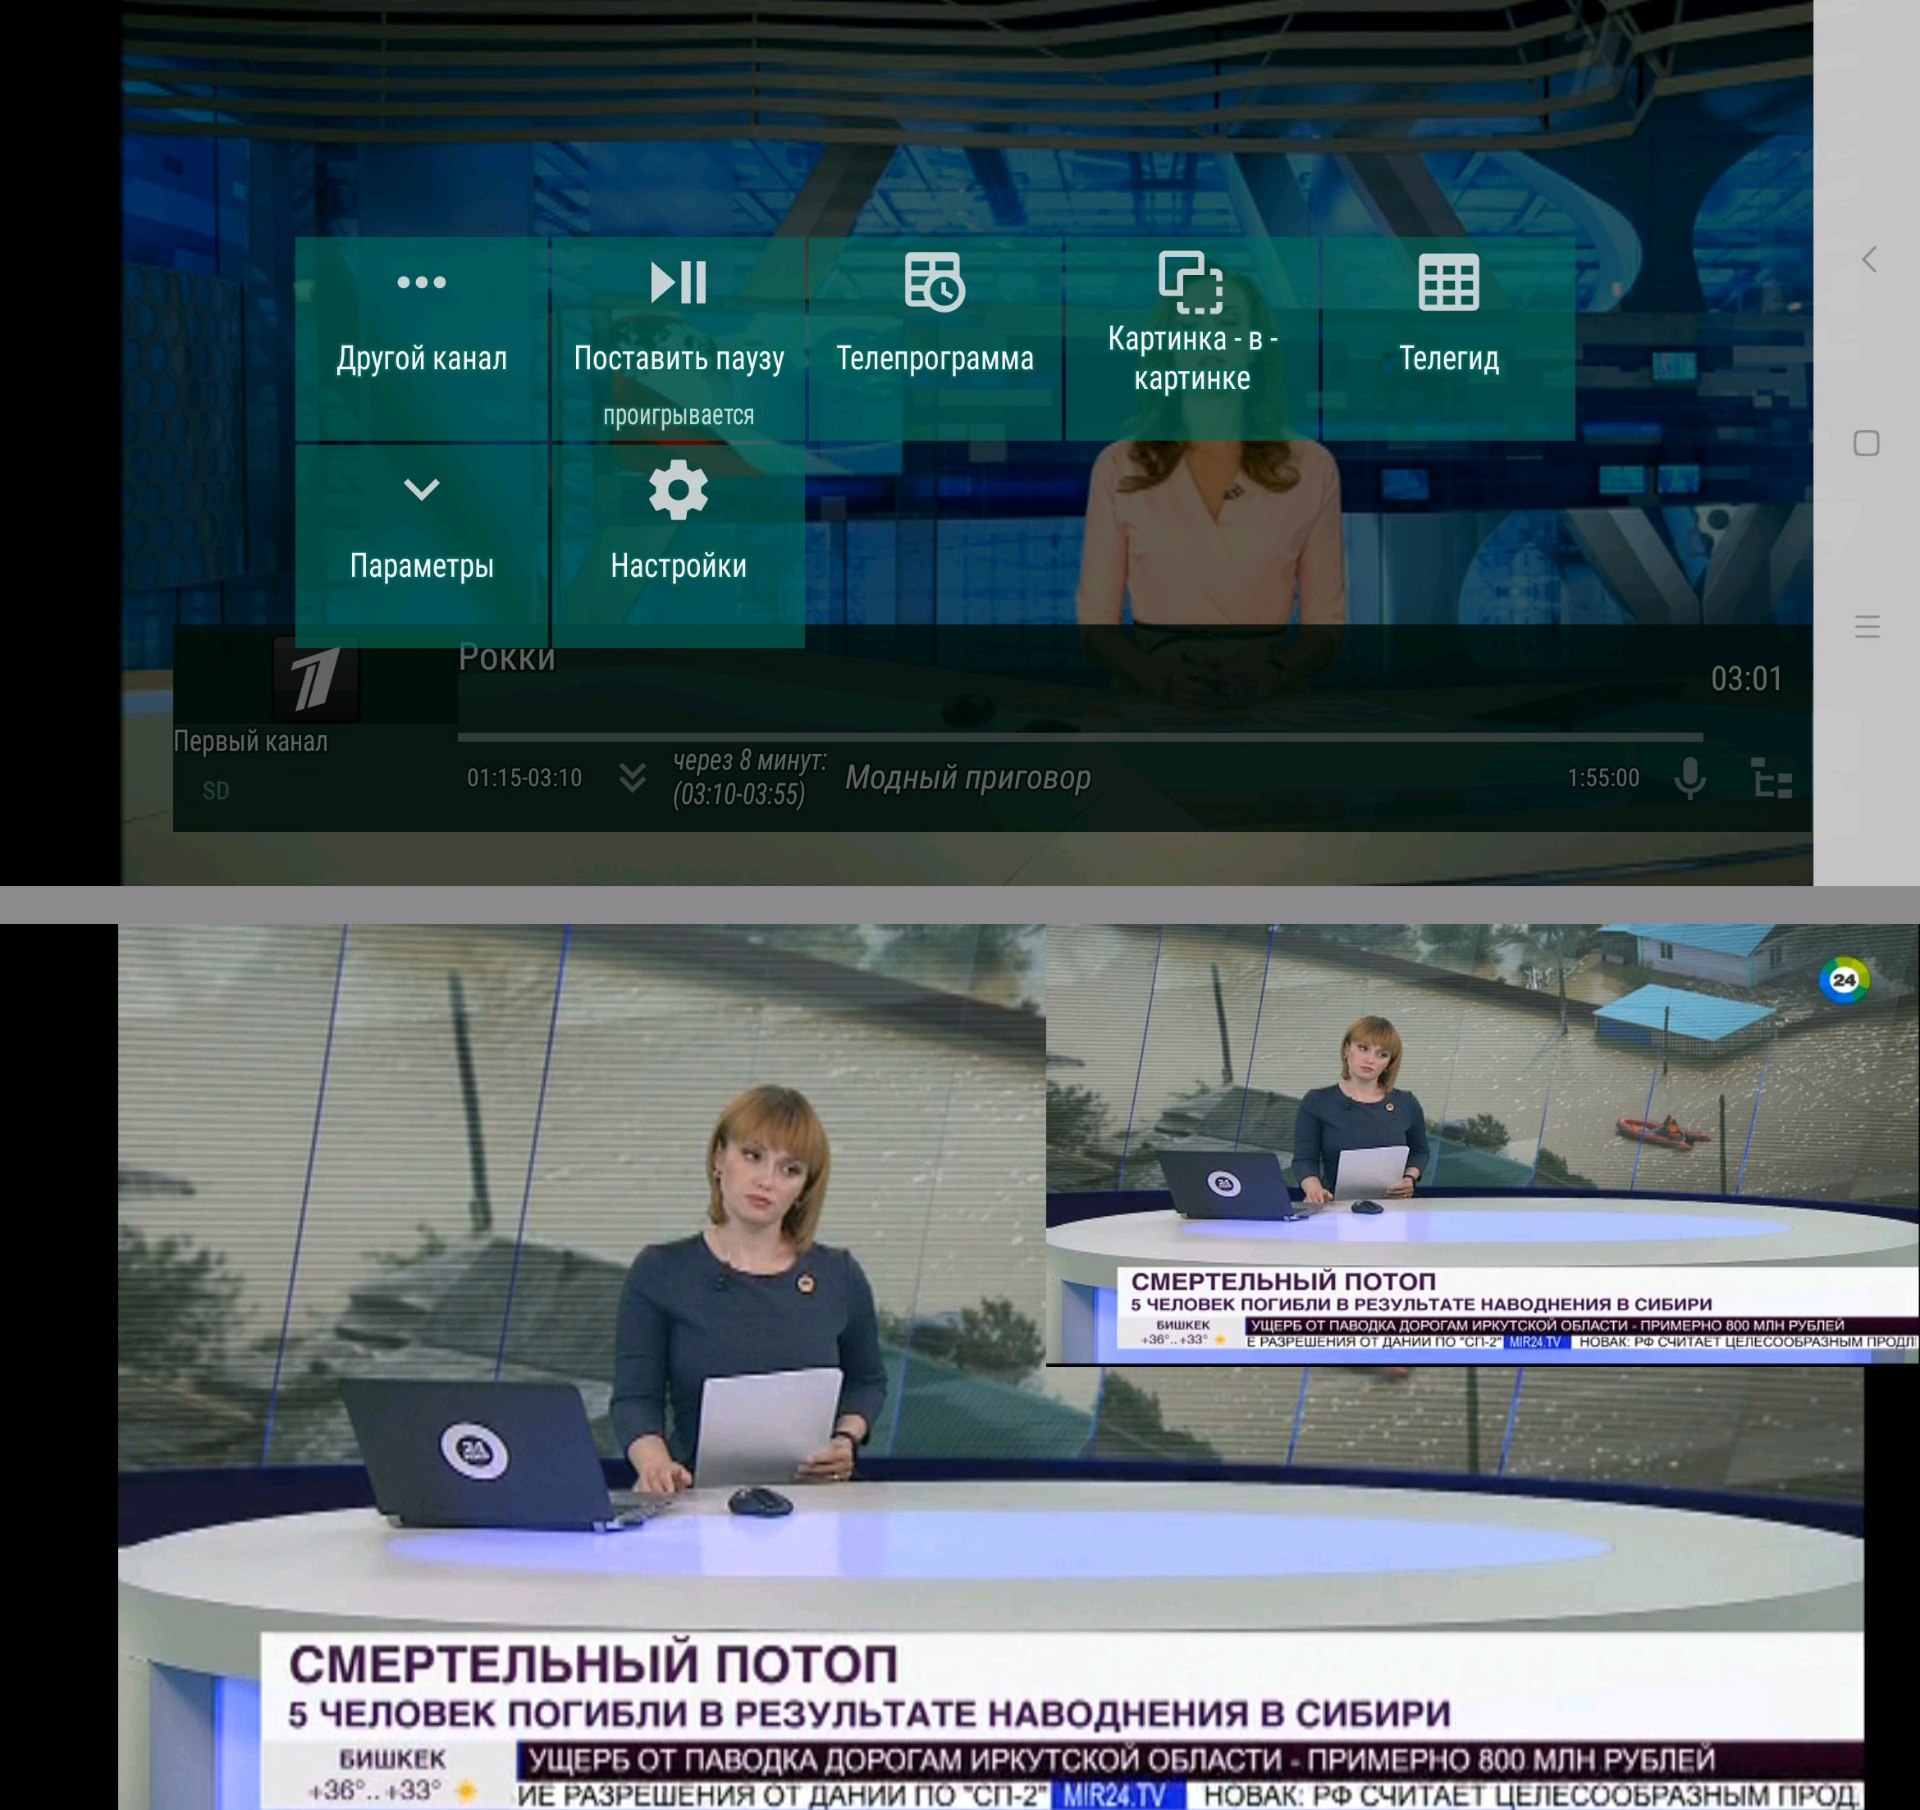Viewport: 1920px width, 1810px height.
Task: Click the microphone voice search icon
Action: pyautogui.click(x=1690, y=778)
